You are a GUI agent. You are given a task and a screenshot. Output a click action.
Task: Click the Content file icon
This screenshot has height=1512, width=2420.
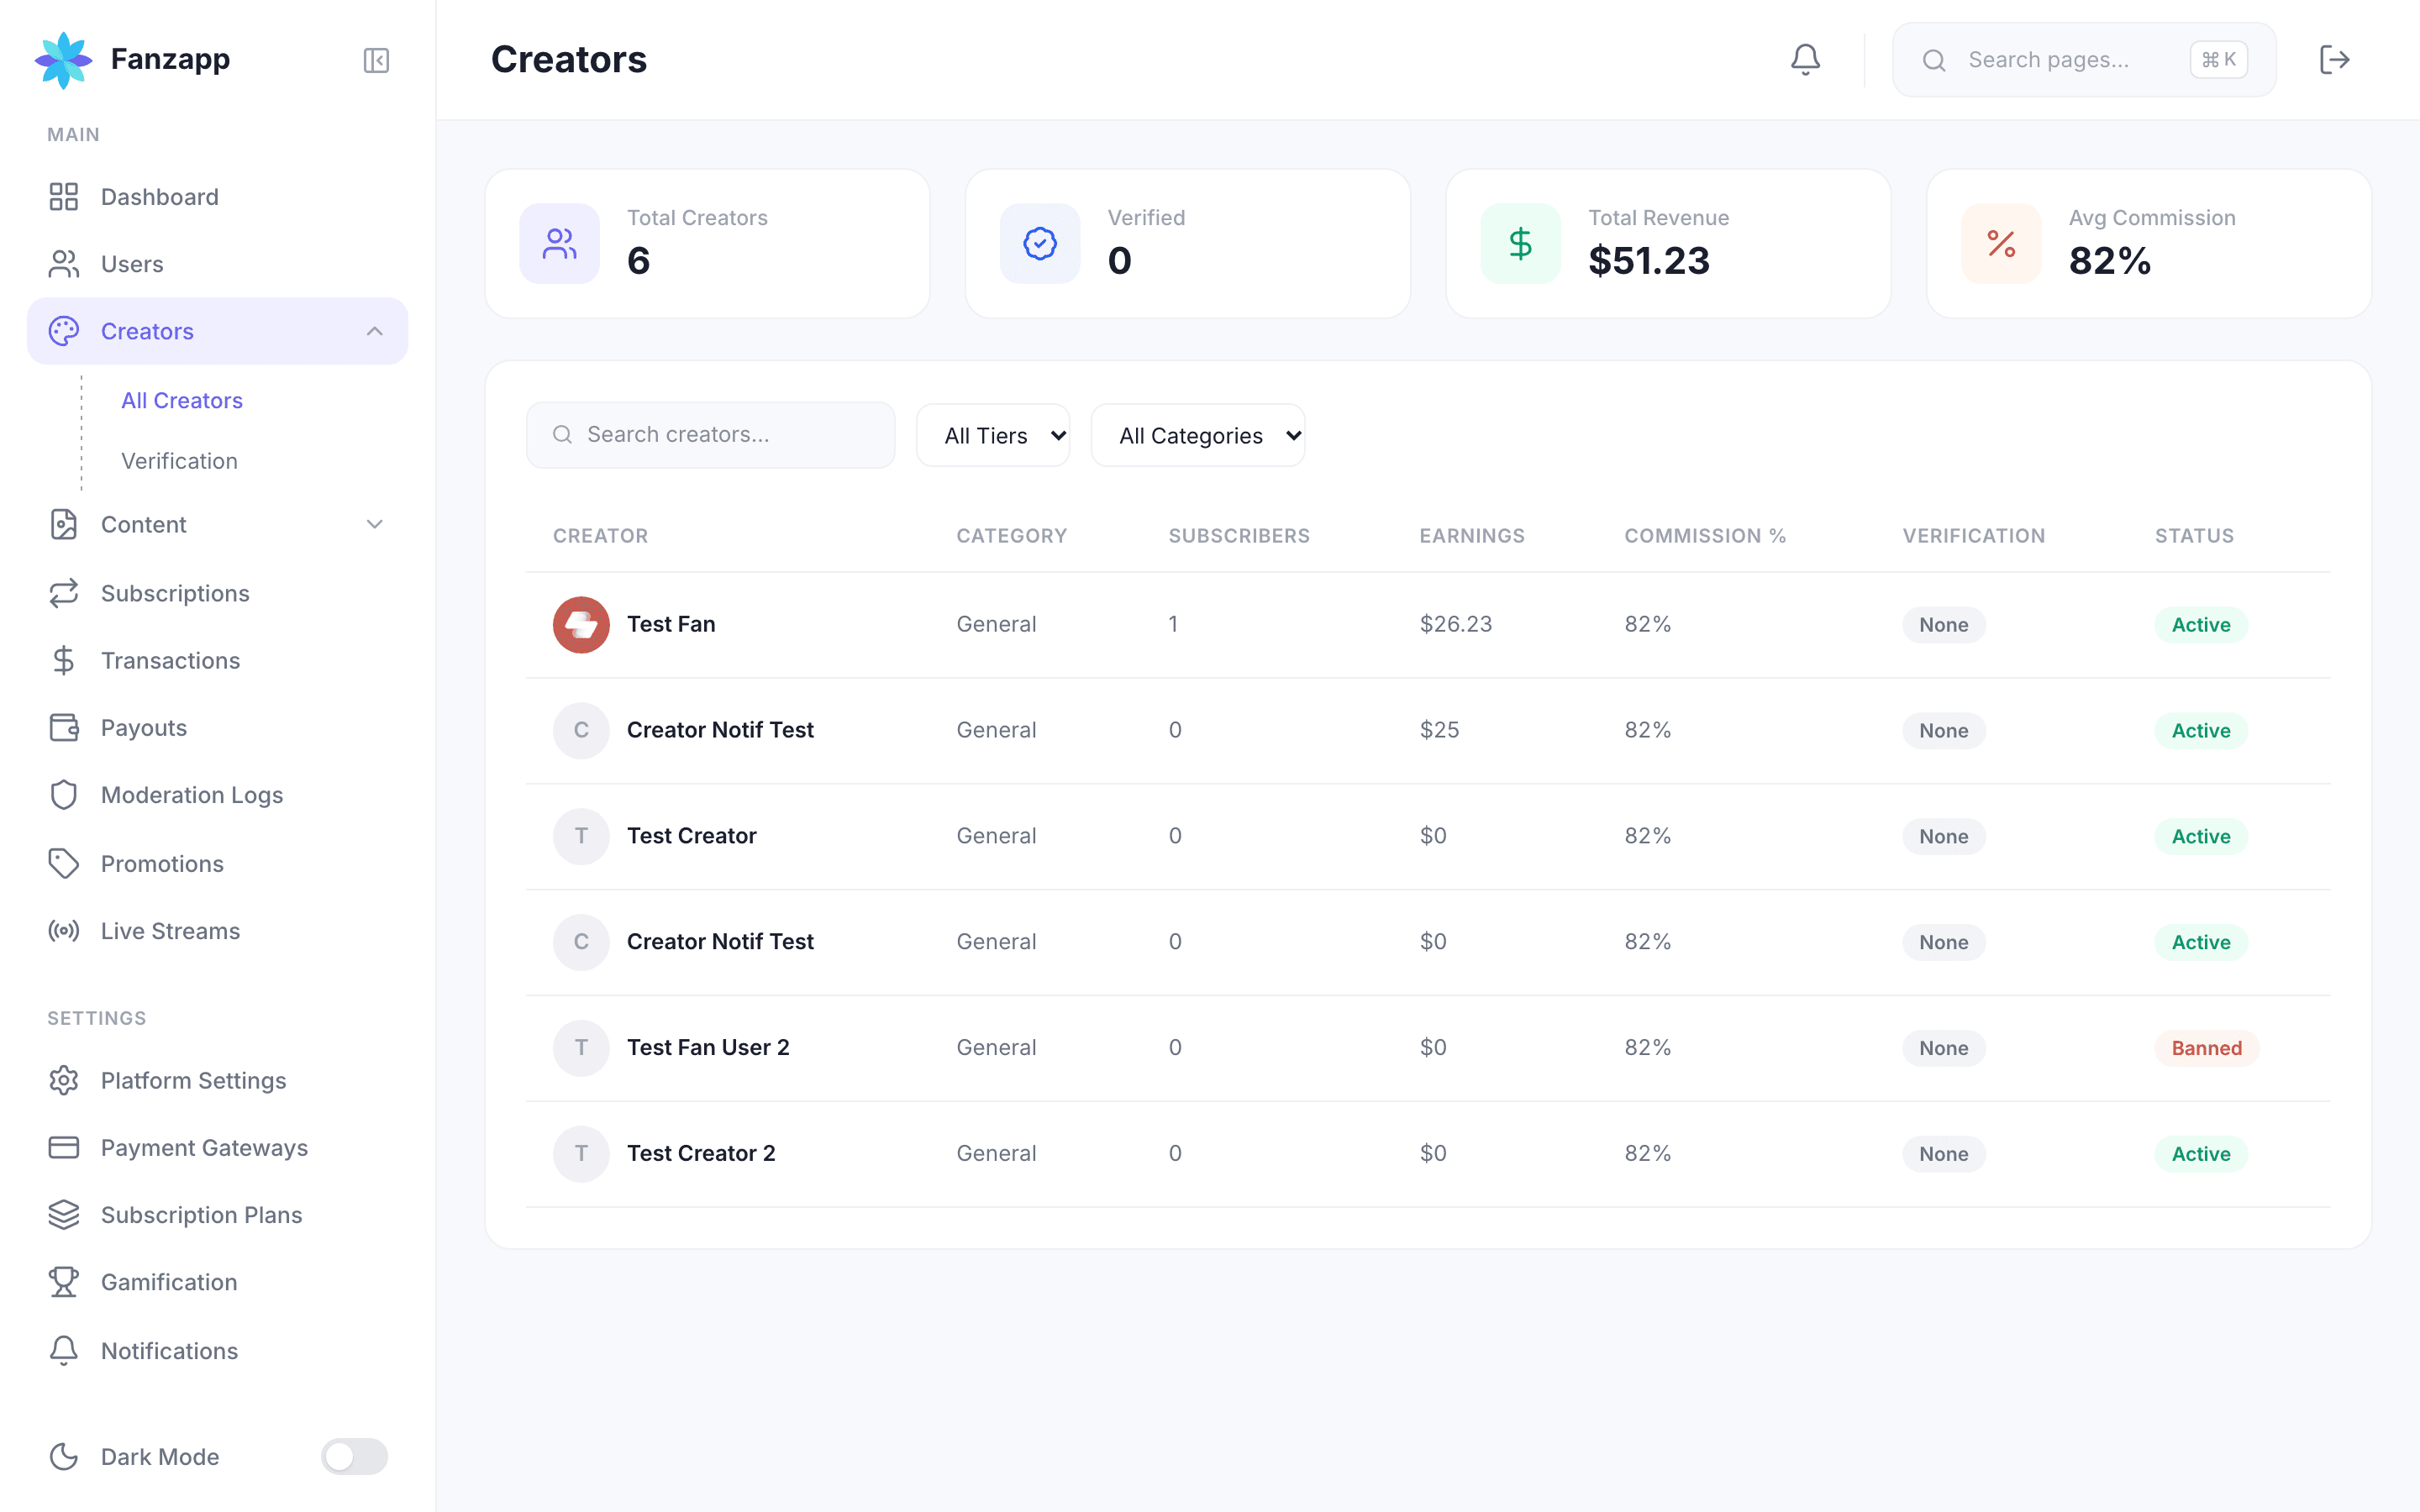tap(64, 524)
